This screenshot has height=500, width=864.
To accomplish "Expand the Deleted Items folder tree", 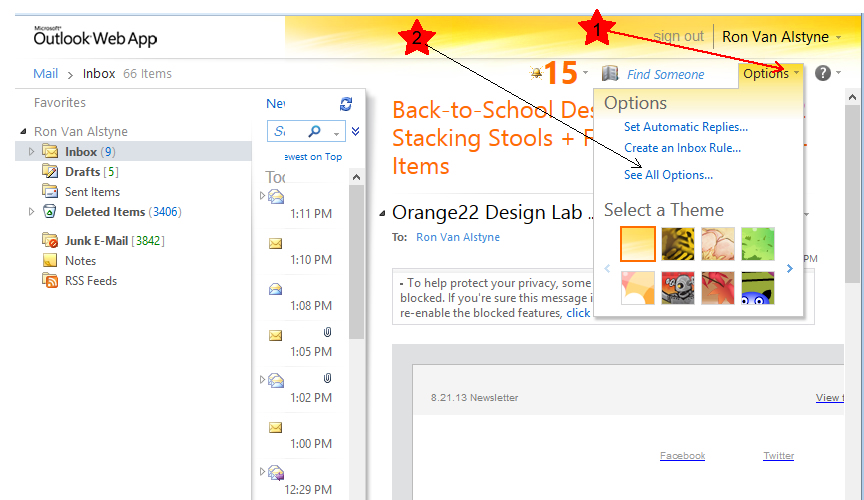I will (31, 211).
